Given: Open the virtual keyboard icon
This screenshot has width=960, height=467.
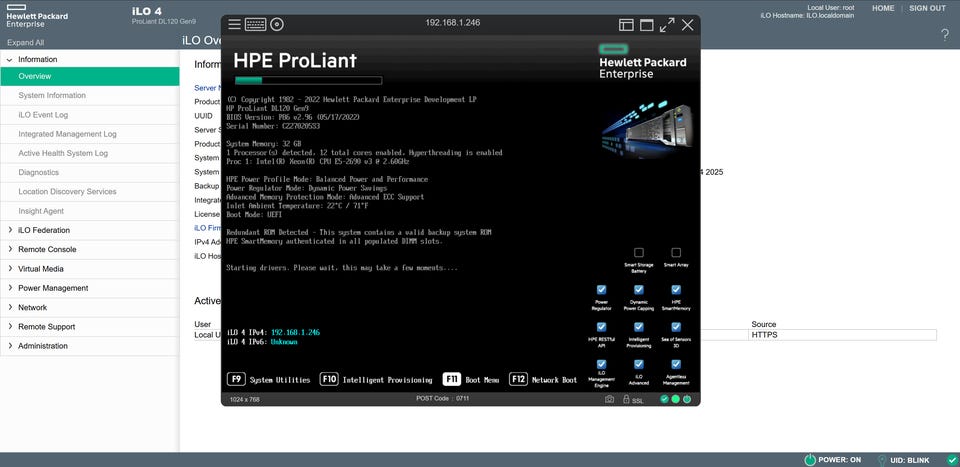Looking at the screenshot, I should pyautogui.click(x=255, y=24).
